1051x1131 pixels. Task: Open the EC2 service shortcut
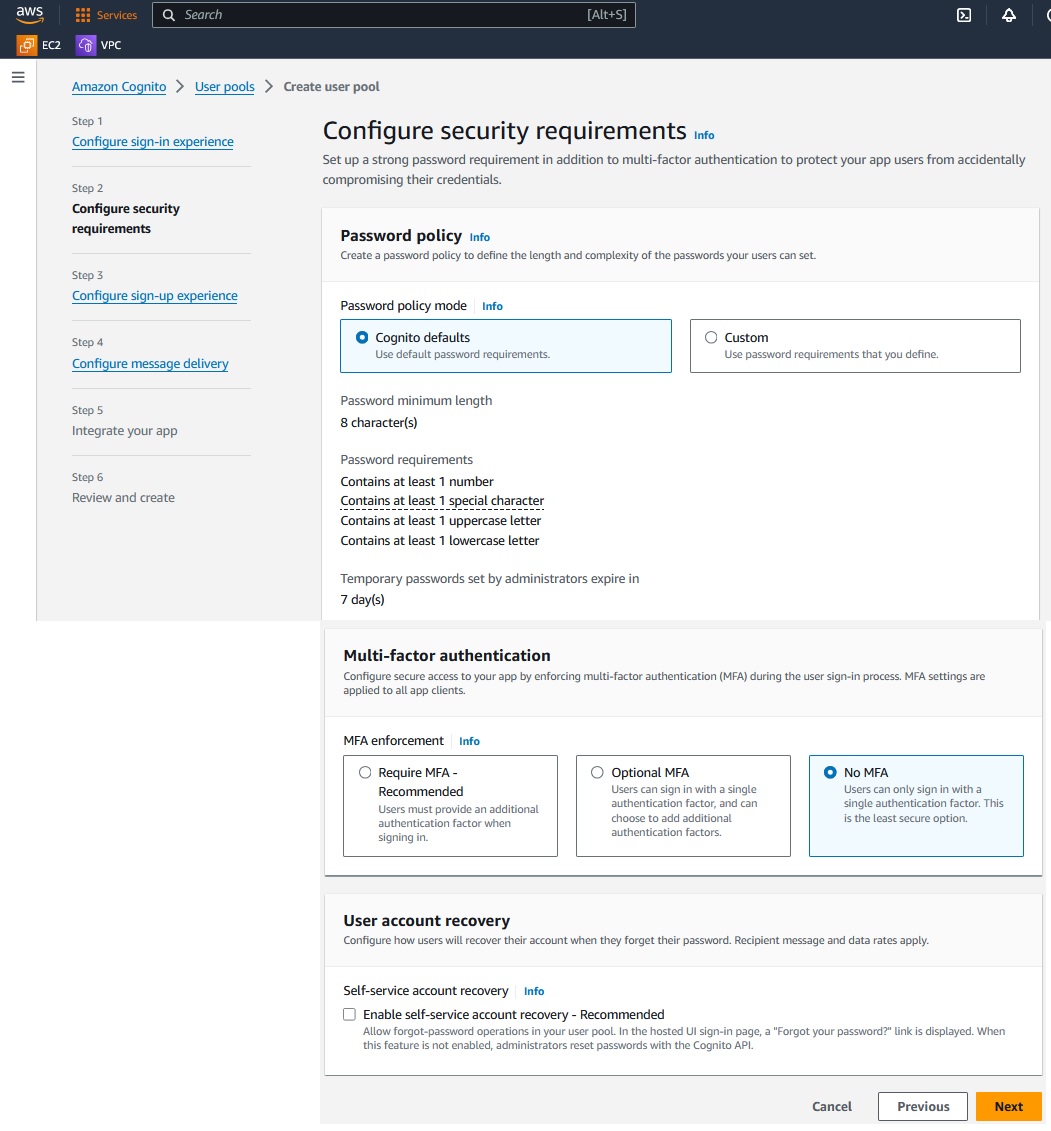[x=38, y=45]
